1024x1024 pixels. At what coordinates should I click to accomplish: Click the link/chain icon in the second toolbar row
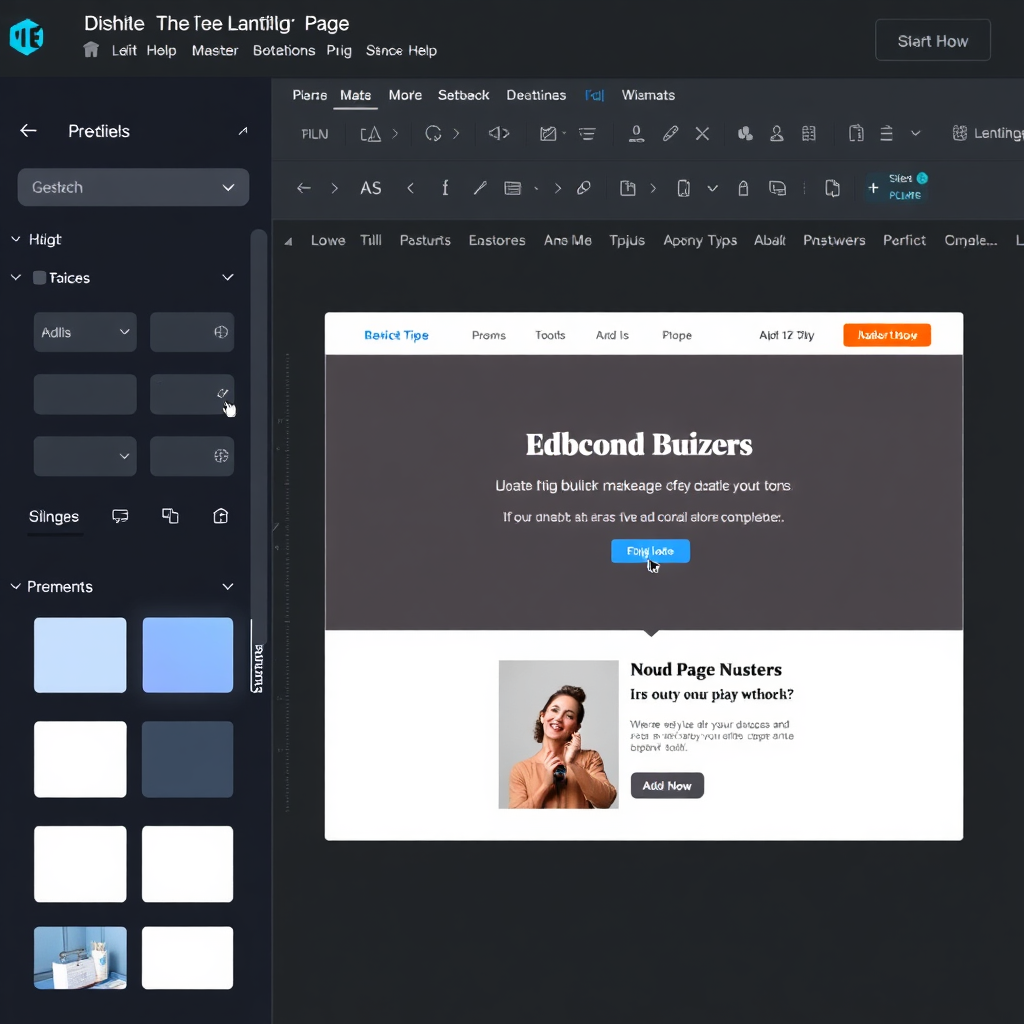[585, 187]
